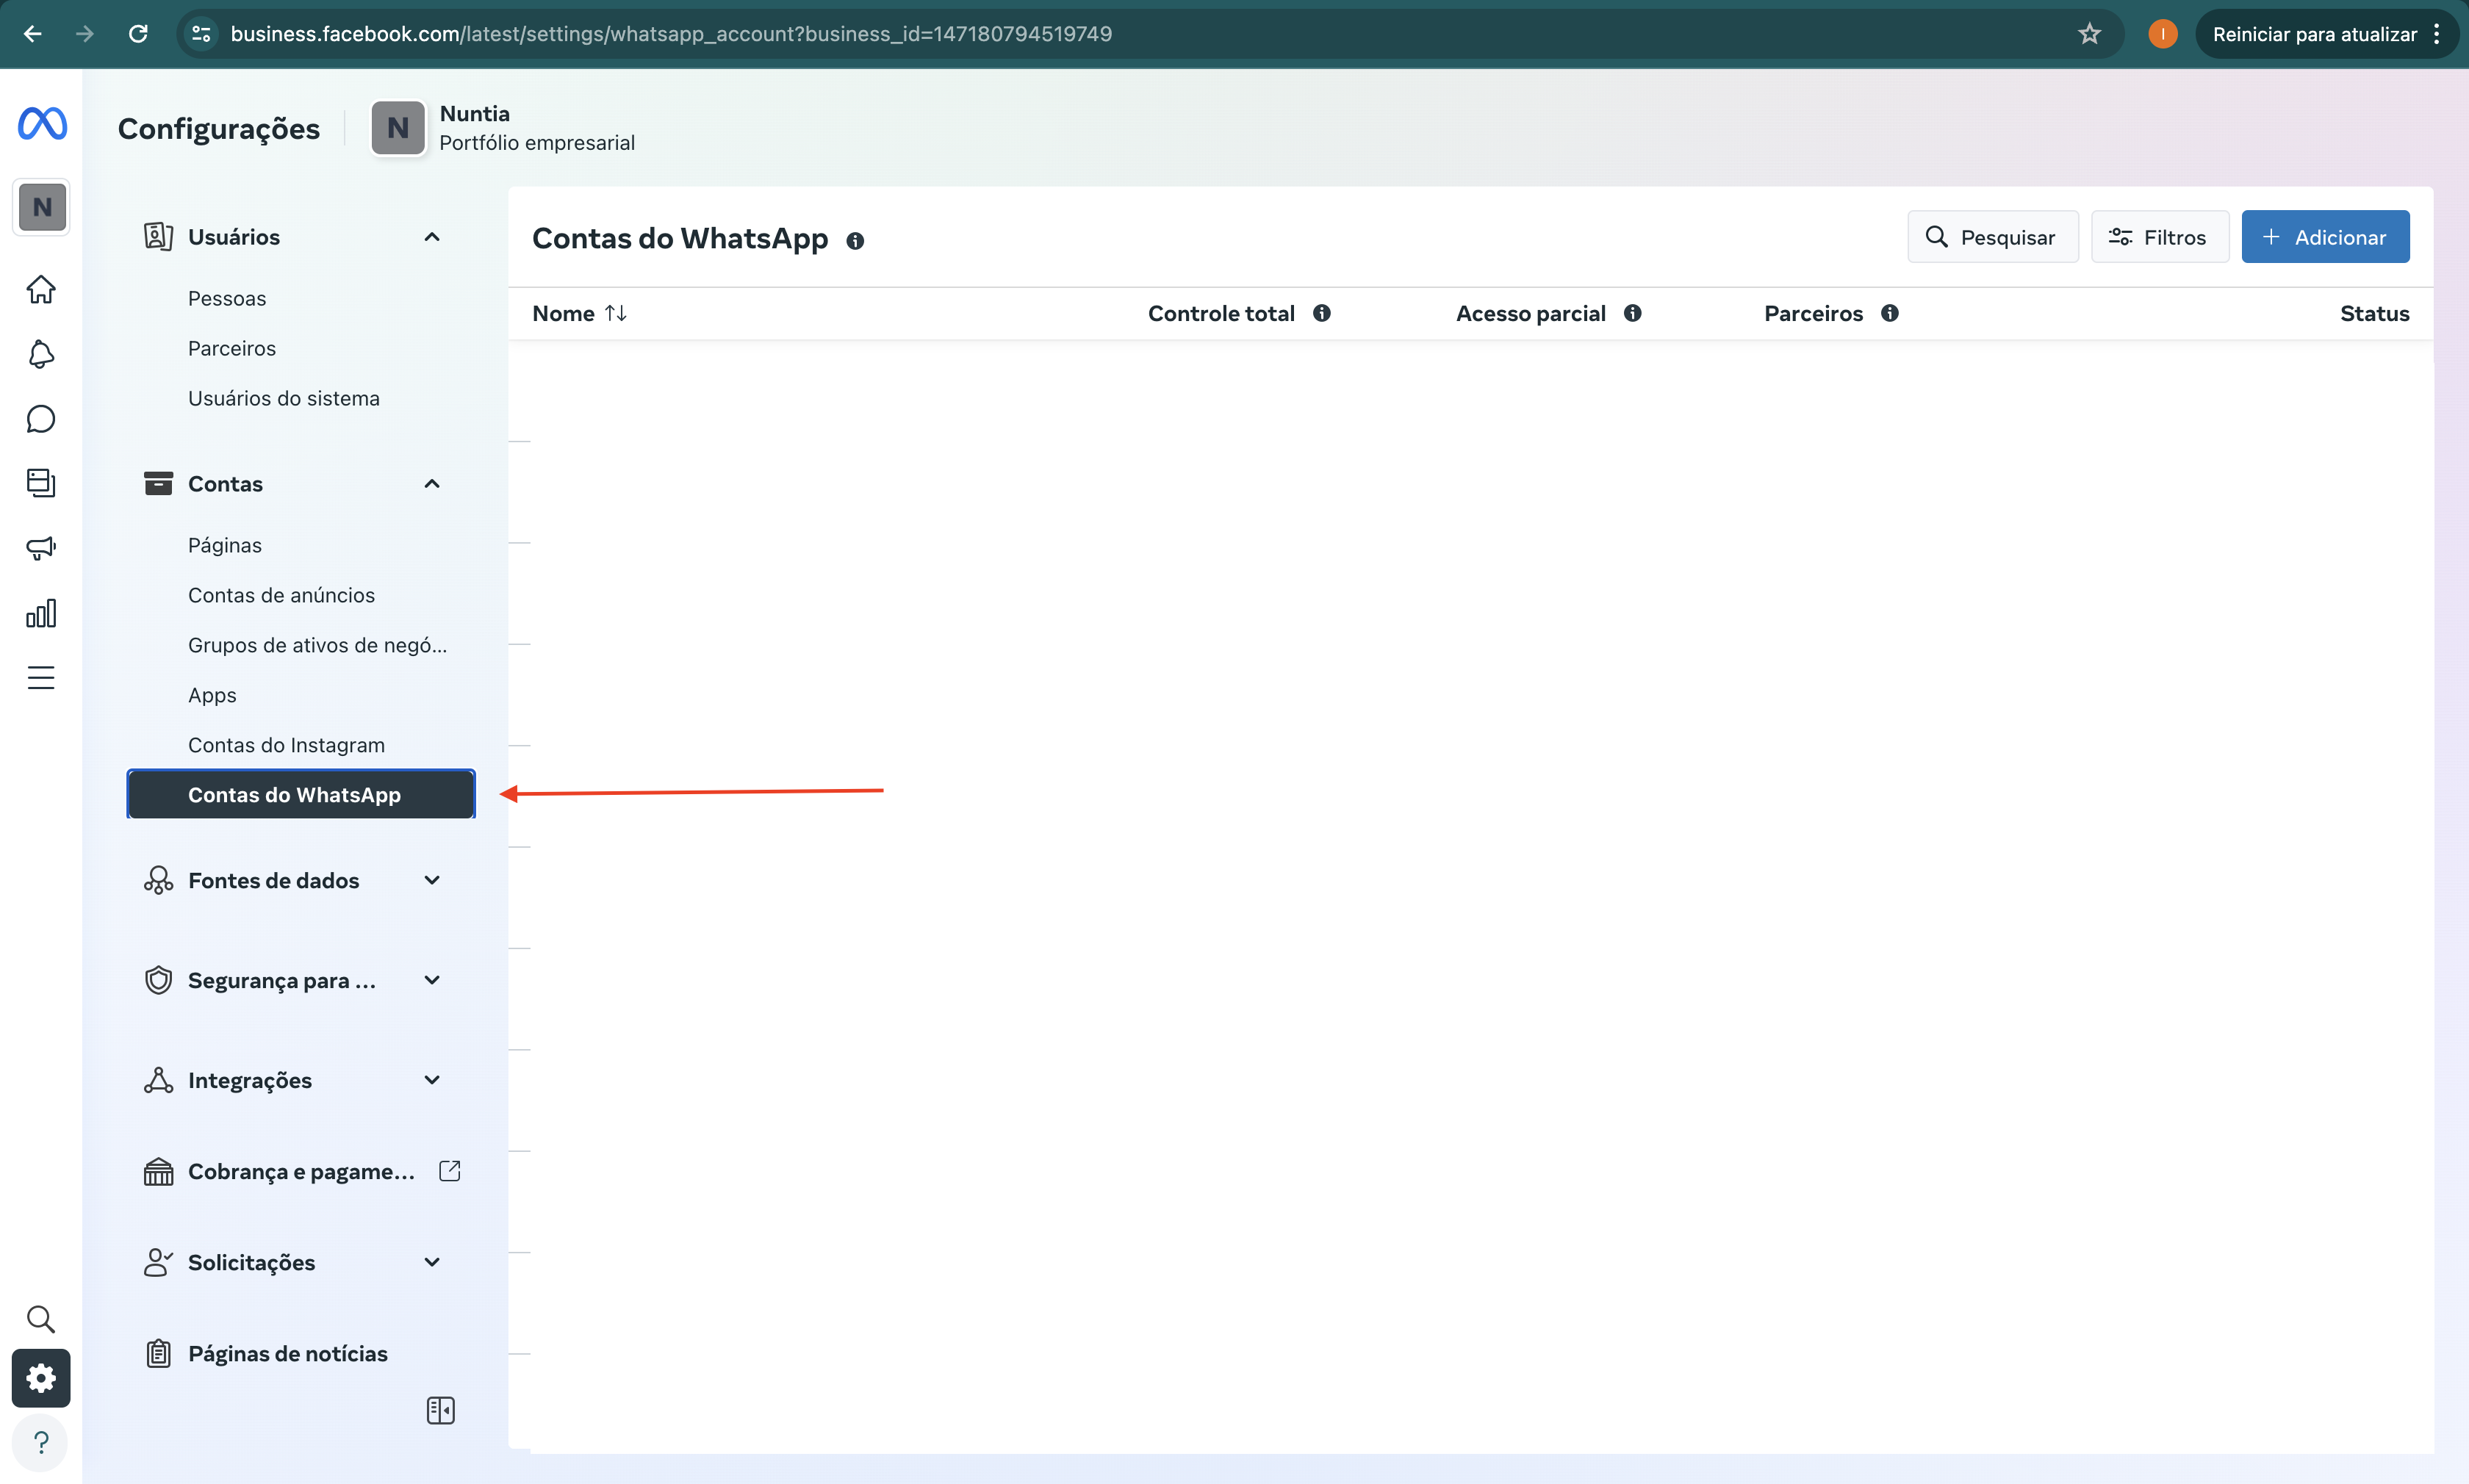Open inbox chat bubble icon
The width and height of the screenshot is (2469, 1484).
[x=41, y=418]
